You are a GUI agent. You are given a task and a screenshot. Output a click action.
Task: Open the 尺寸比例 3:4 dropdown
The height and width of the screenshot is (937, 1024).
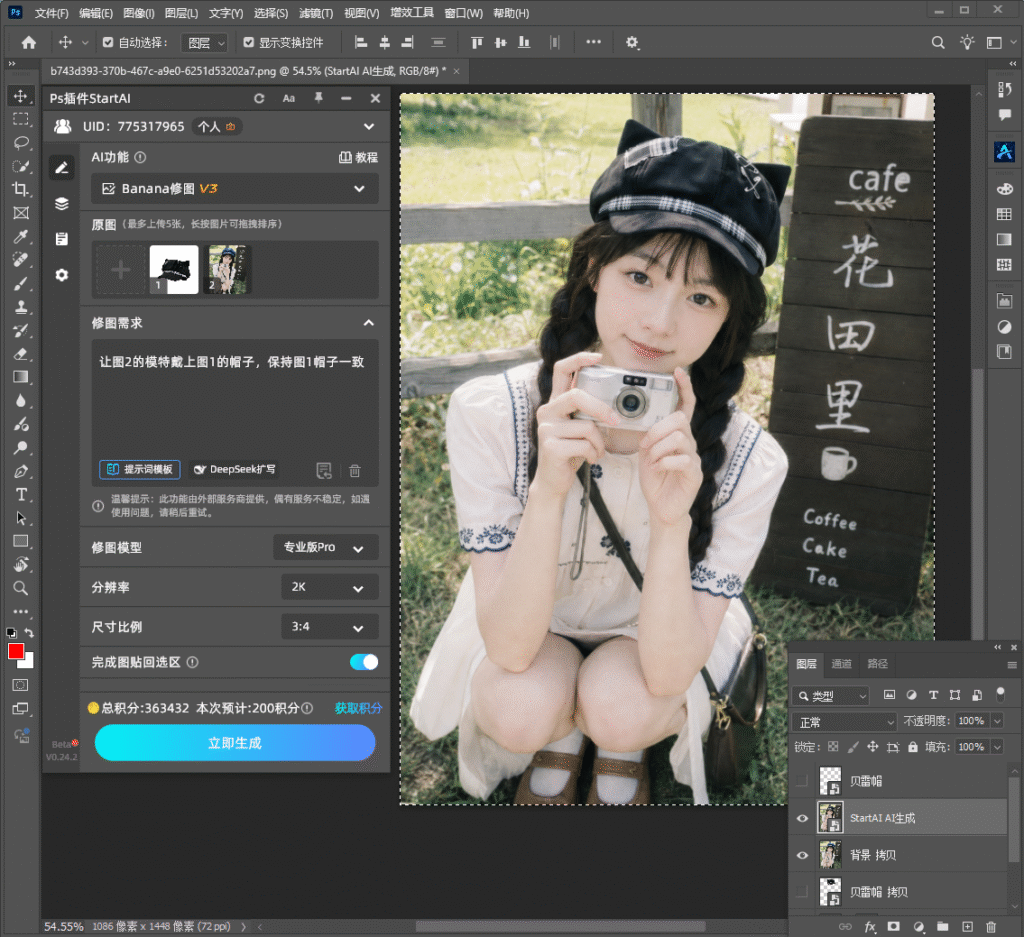(330, 627)
